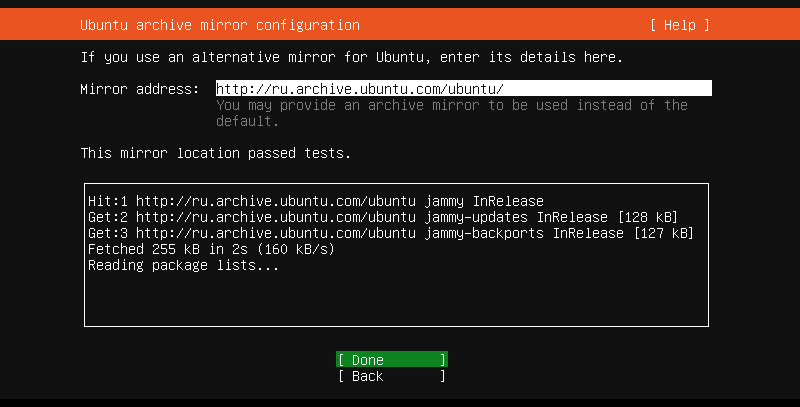
Task: Click the 'Mirror address:' label
Action: (140, 89)
